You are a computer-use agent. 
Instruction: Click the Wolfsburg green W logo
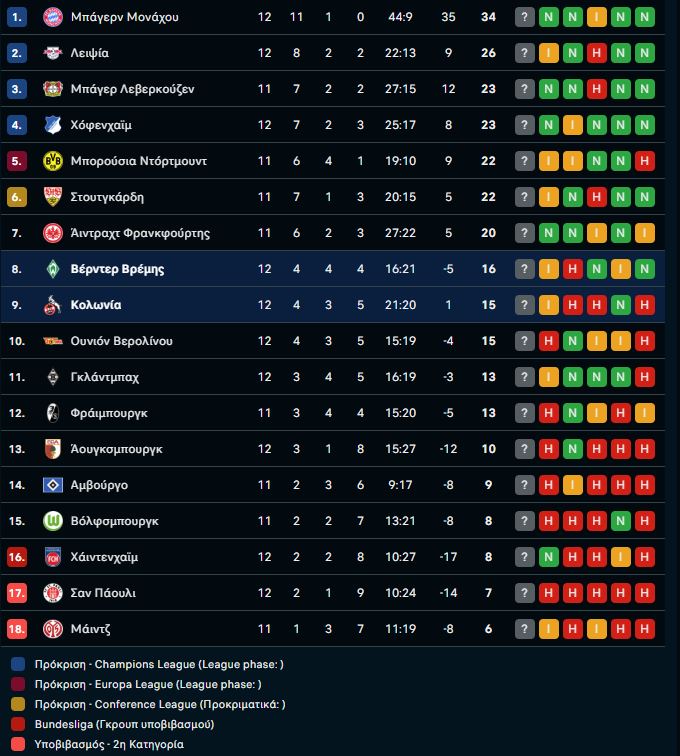[x=53, y=521]
